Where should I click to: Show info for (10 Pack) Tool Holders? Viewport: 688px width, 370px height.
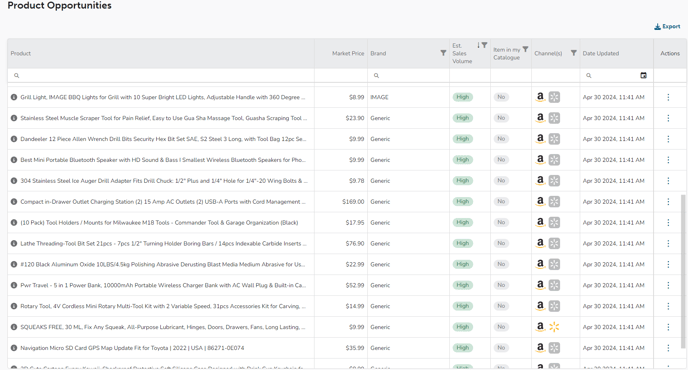(14, 223)
